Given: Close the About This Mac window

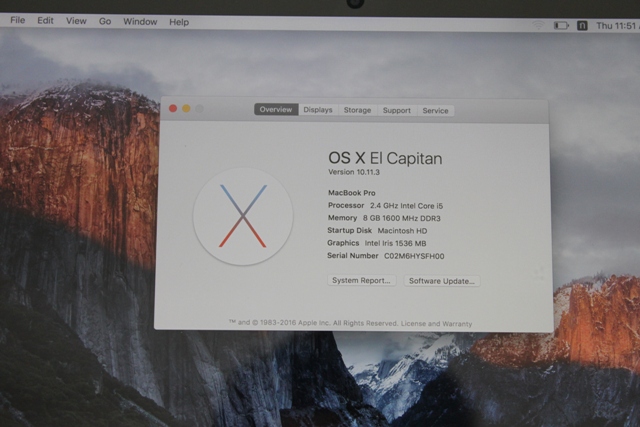Looking at the screenshot, I should (x=173, y=108).
